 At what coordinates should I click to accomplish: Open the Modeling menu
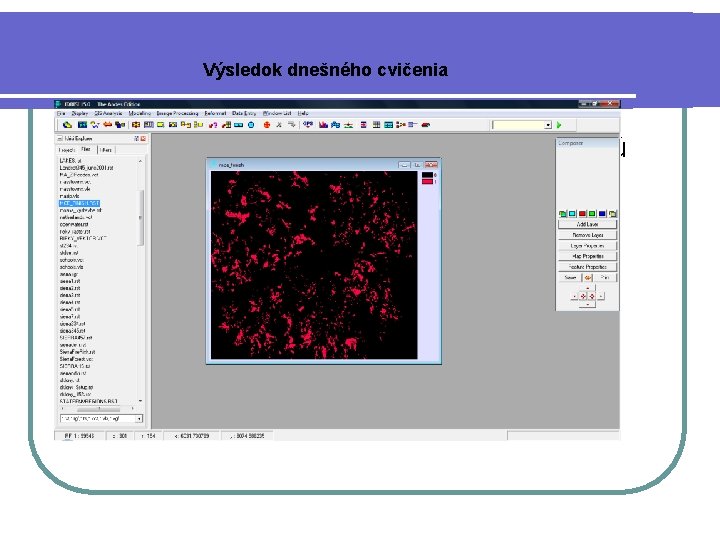[140, 113]
